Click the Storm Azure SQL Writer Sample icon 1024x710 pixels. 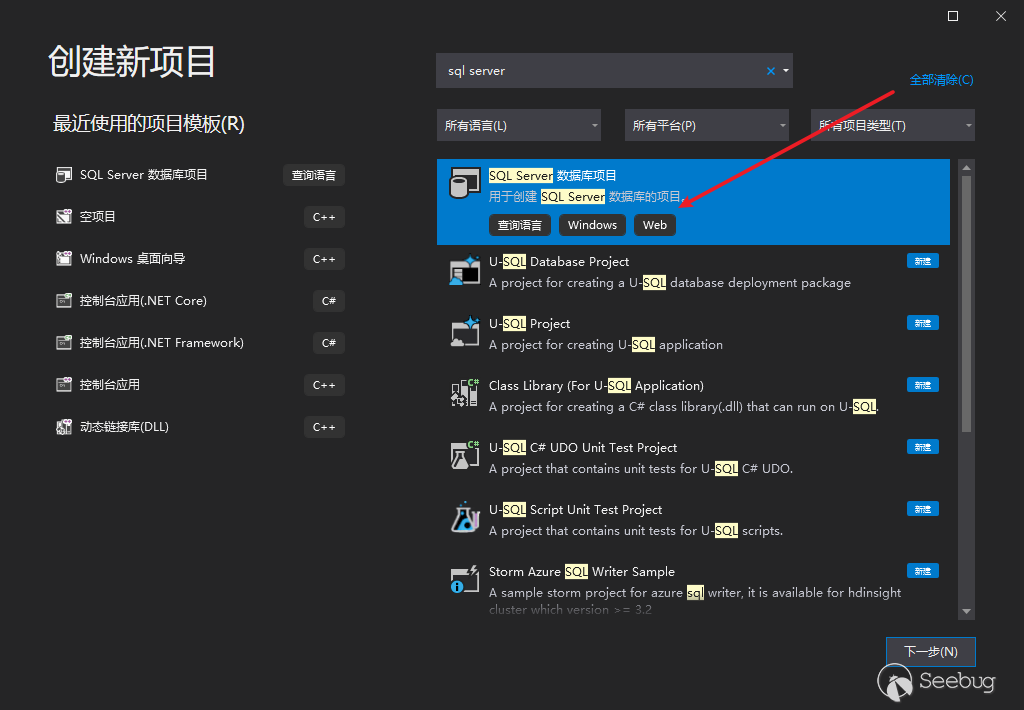click(464, 579)
